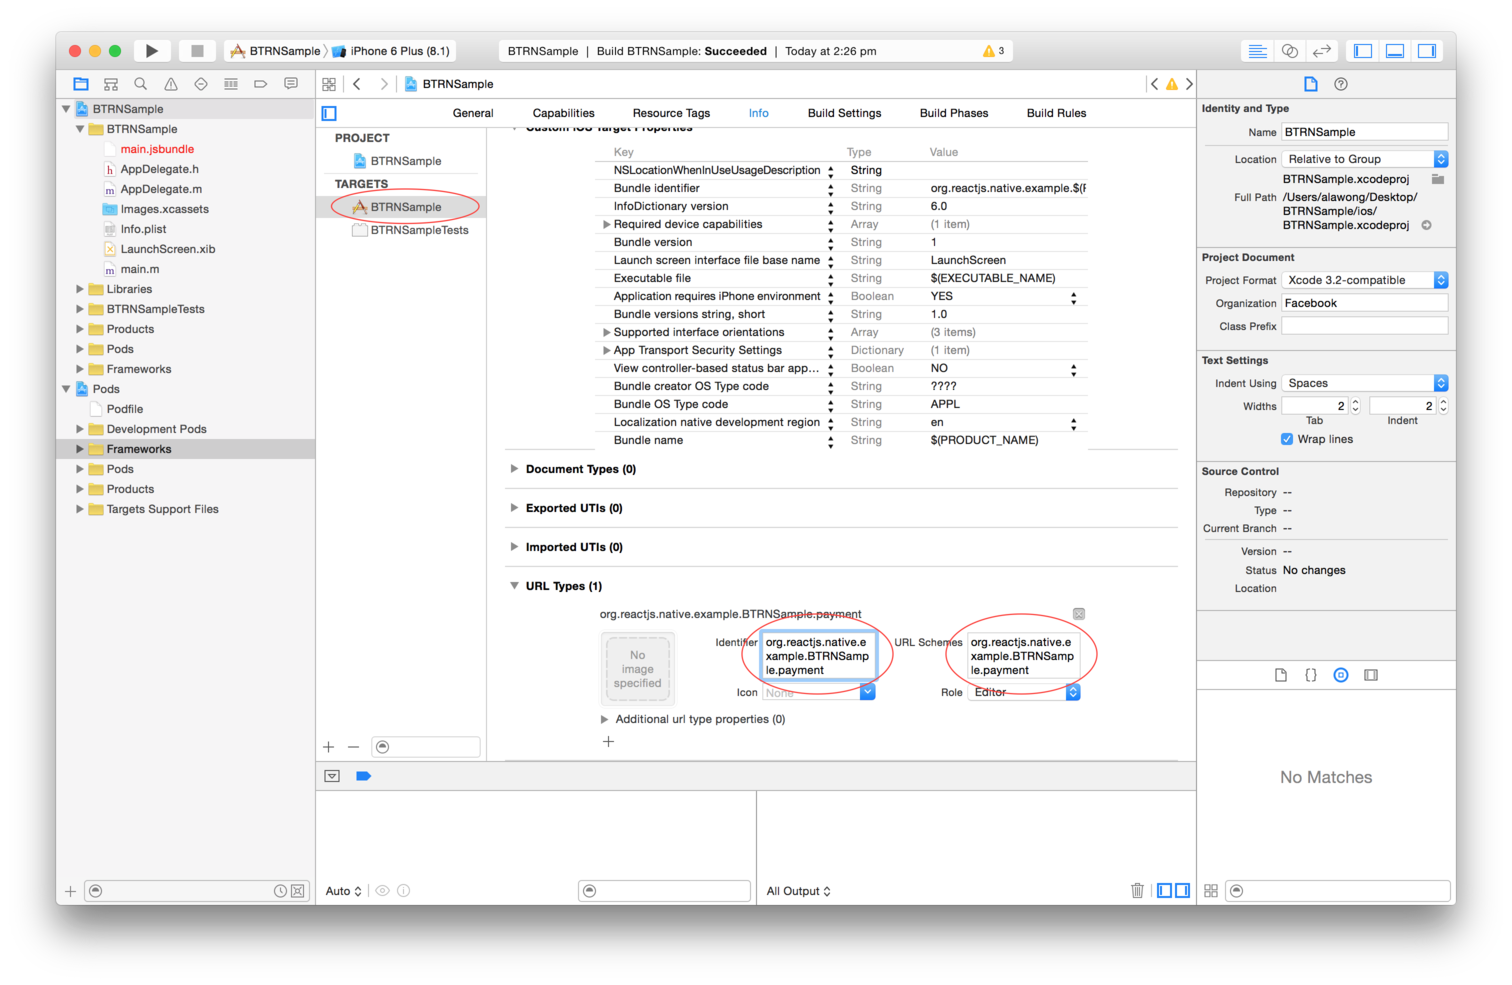
Task: Select the Standard editor
Action: click(1258, 51)
